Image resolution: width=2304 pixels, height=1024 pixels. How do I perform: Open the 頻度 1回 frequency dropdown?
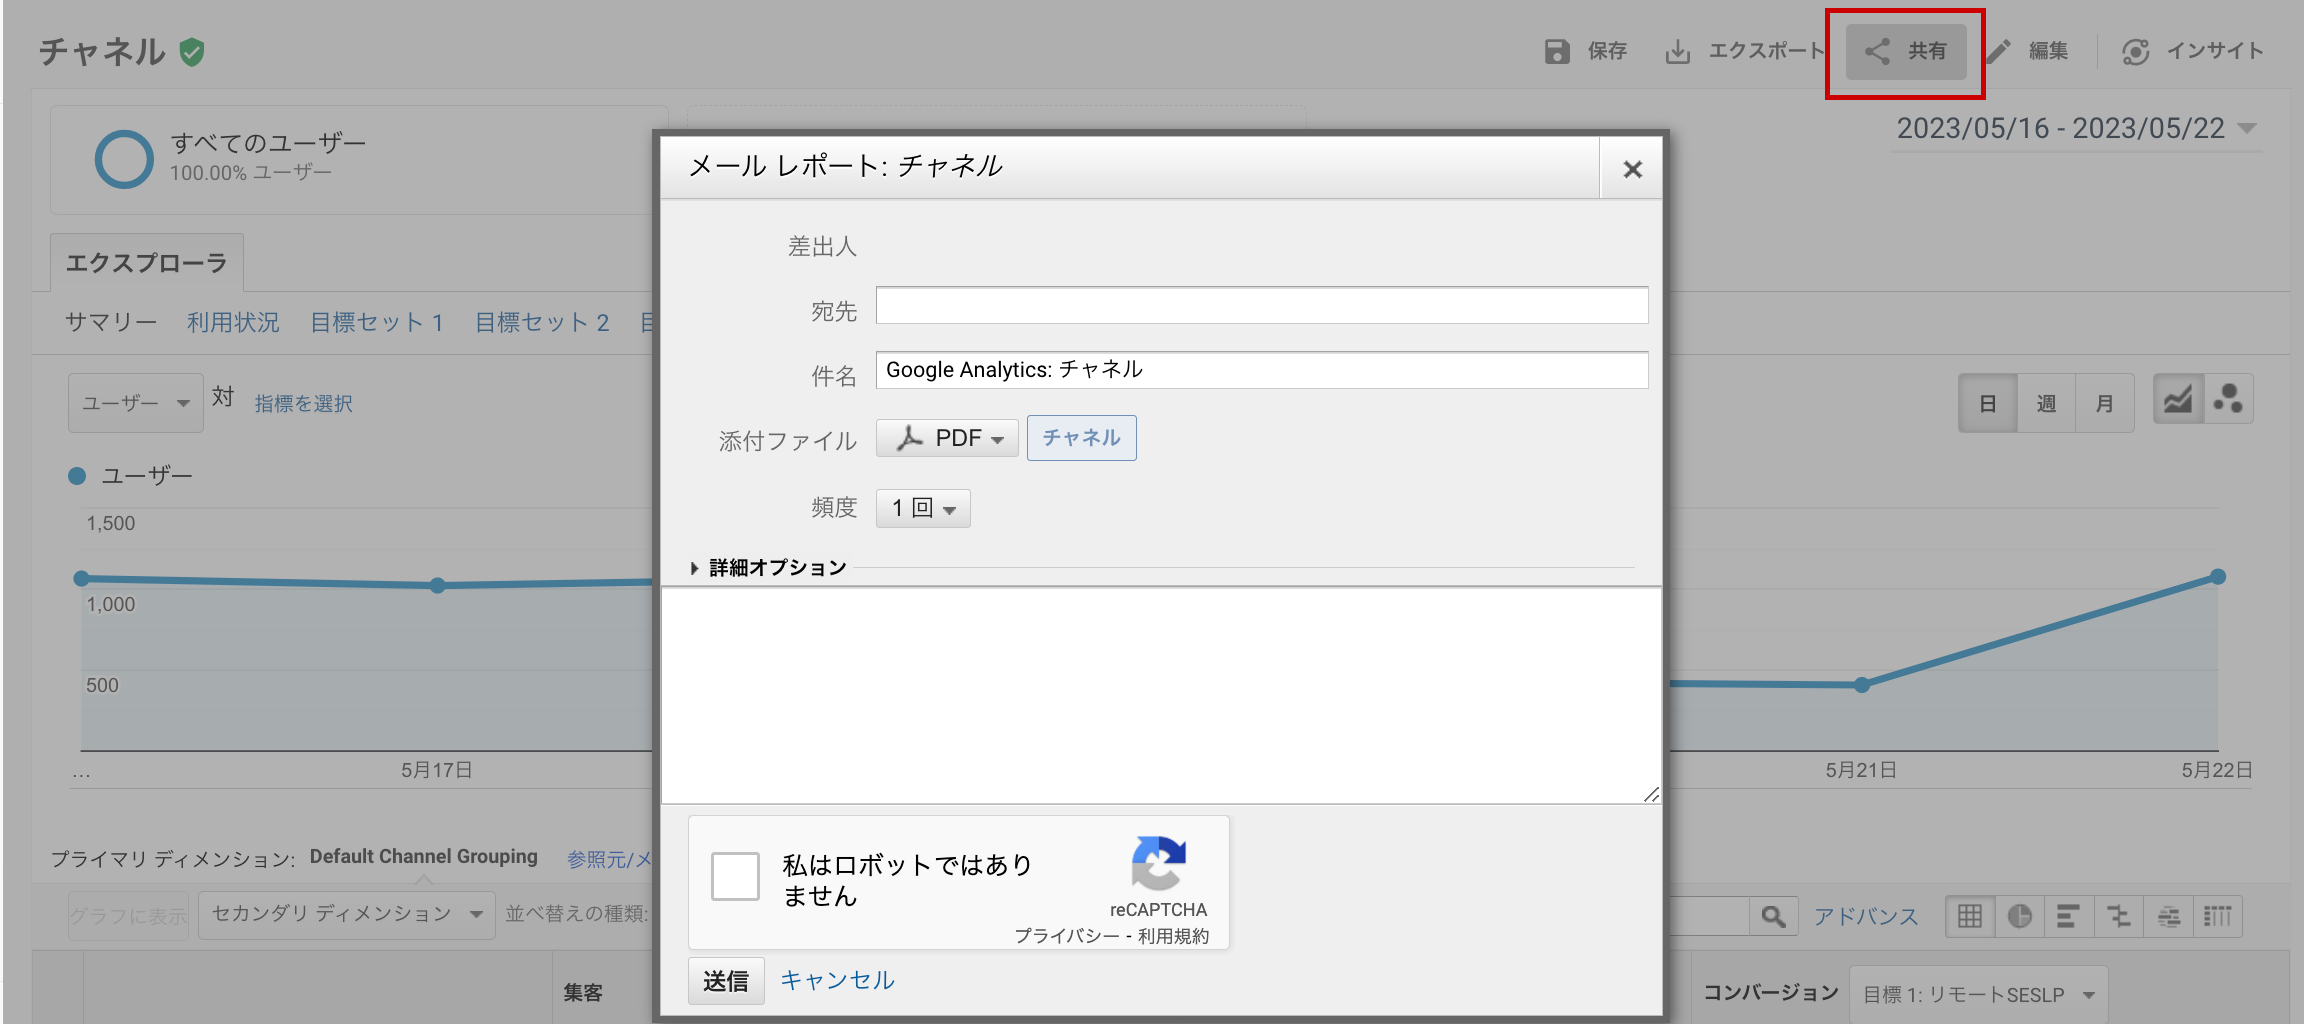point(923,508)
